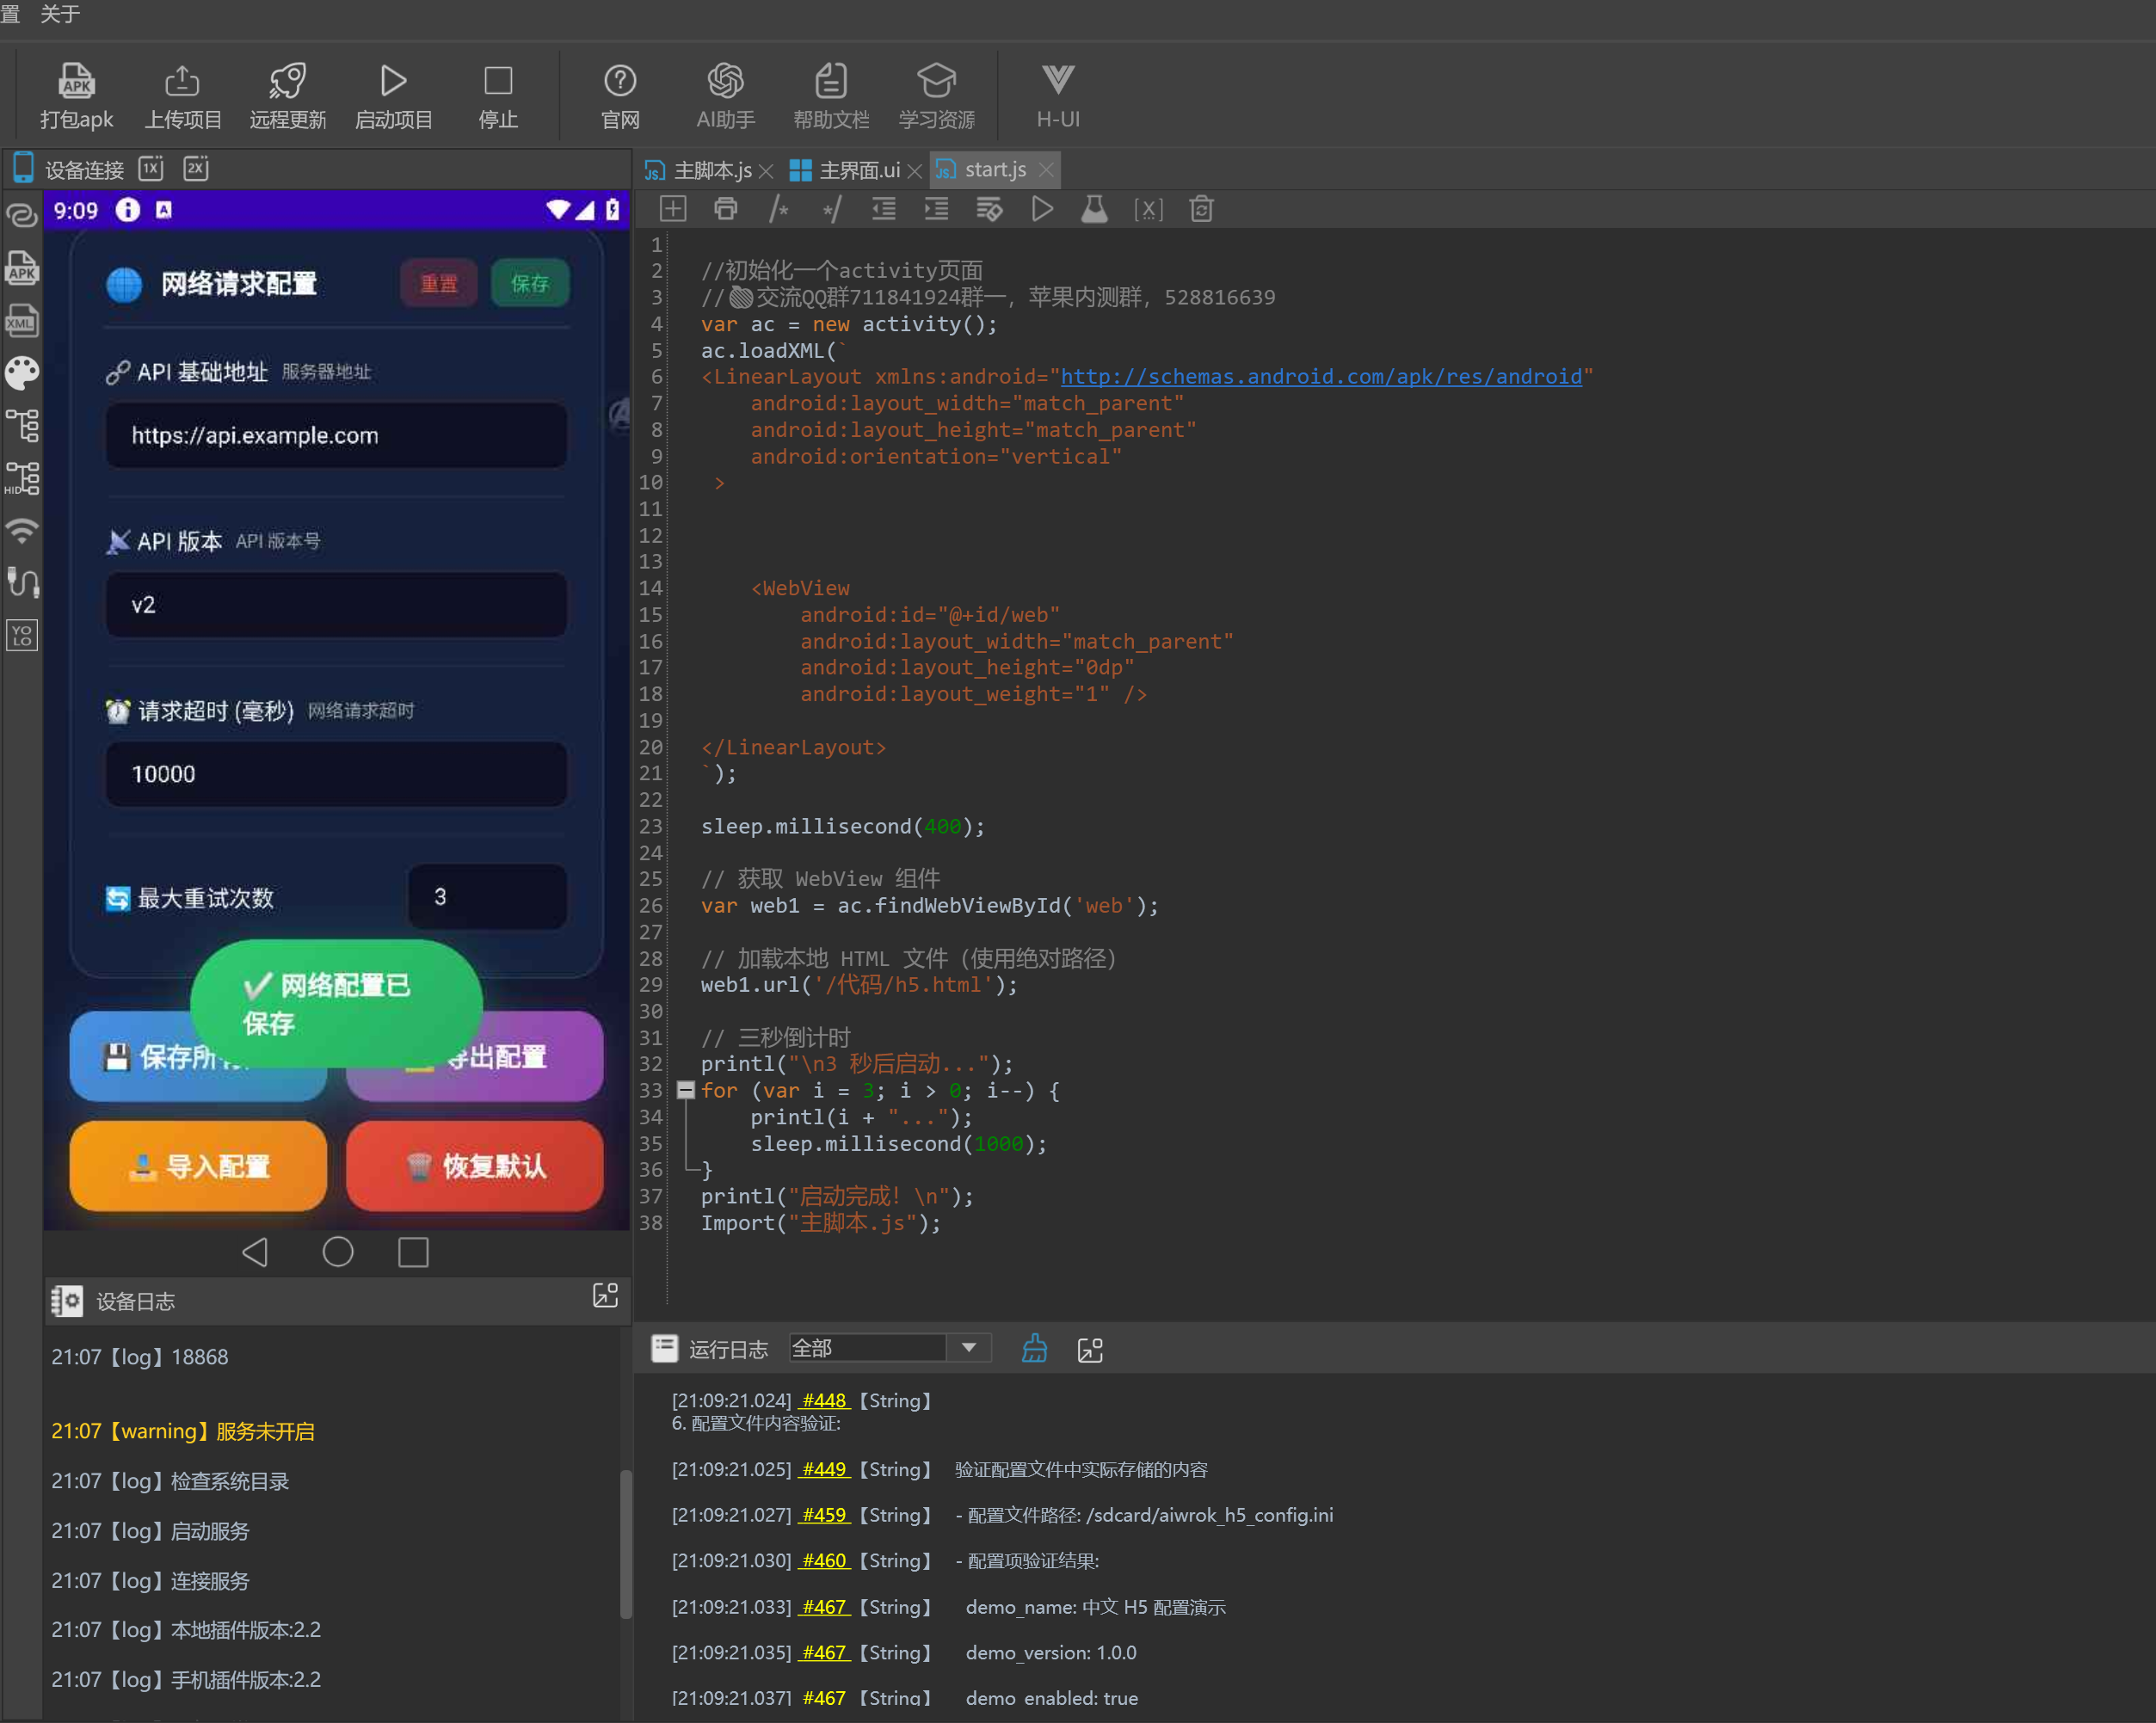Screen dimensions: 2156x1723
Task: Collapse the for loop fold marker
Action: 686,1090
